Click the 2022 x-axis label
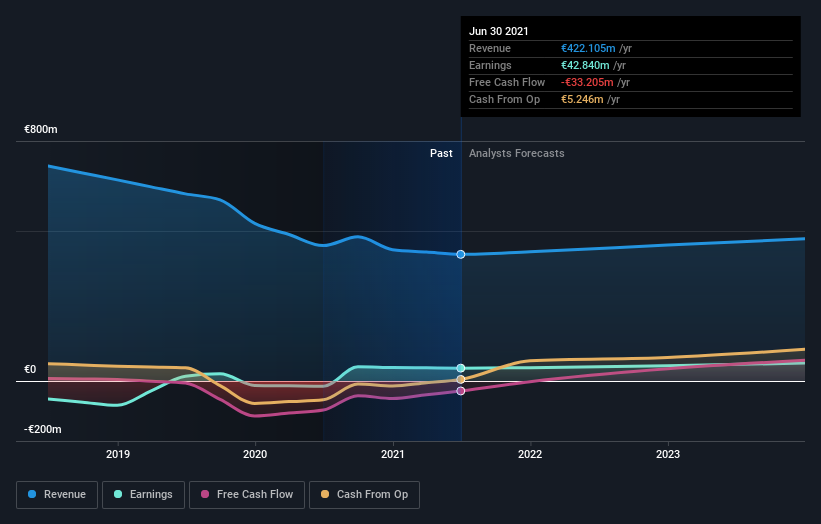 coord(530,454)
